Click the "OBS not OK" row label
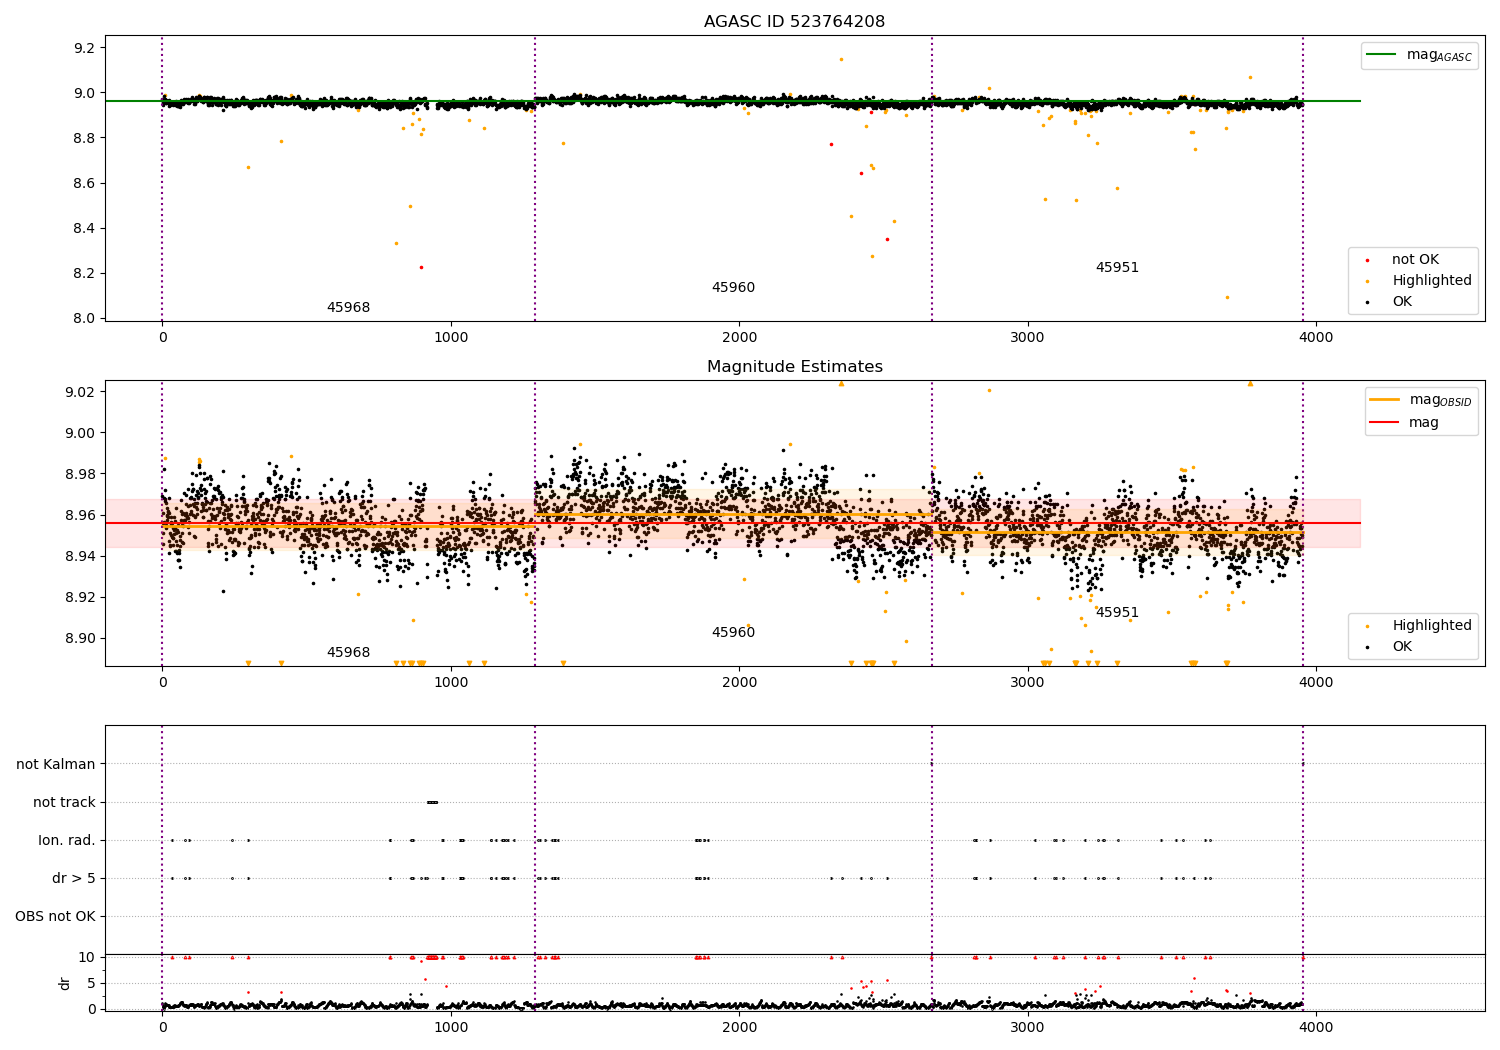This screenshot has width=1500, height=1050. coord(55,917)
